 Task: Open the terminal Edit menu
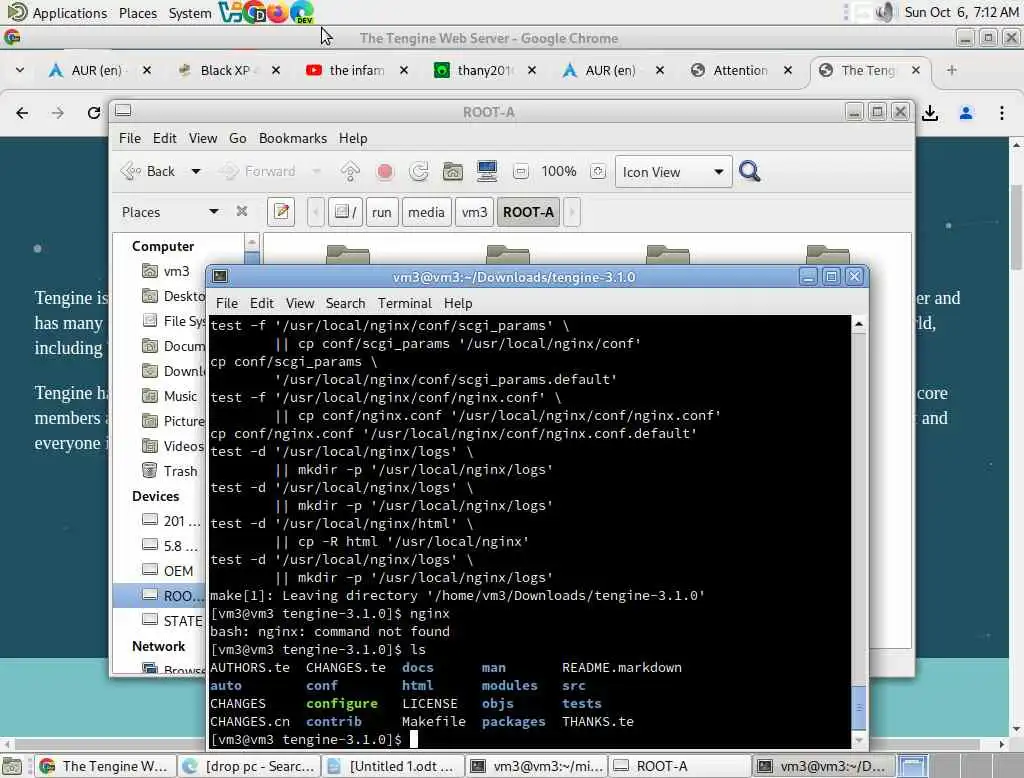click(261, 303)
